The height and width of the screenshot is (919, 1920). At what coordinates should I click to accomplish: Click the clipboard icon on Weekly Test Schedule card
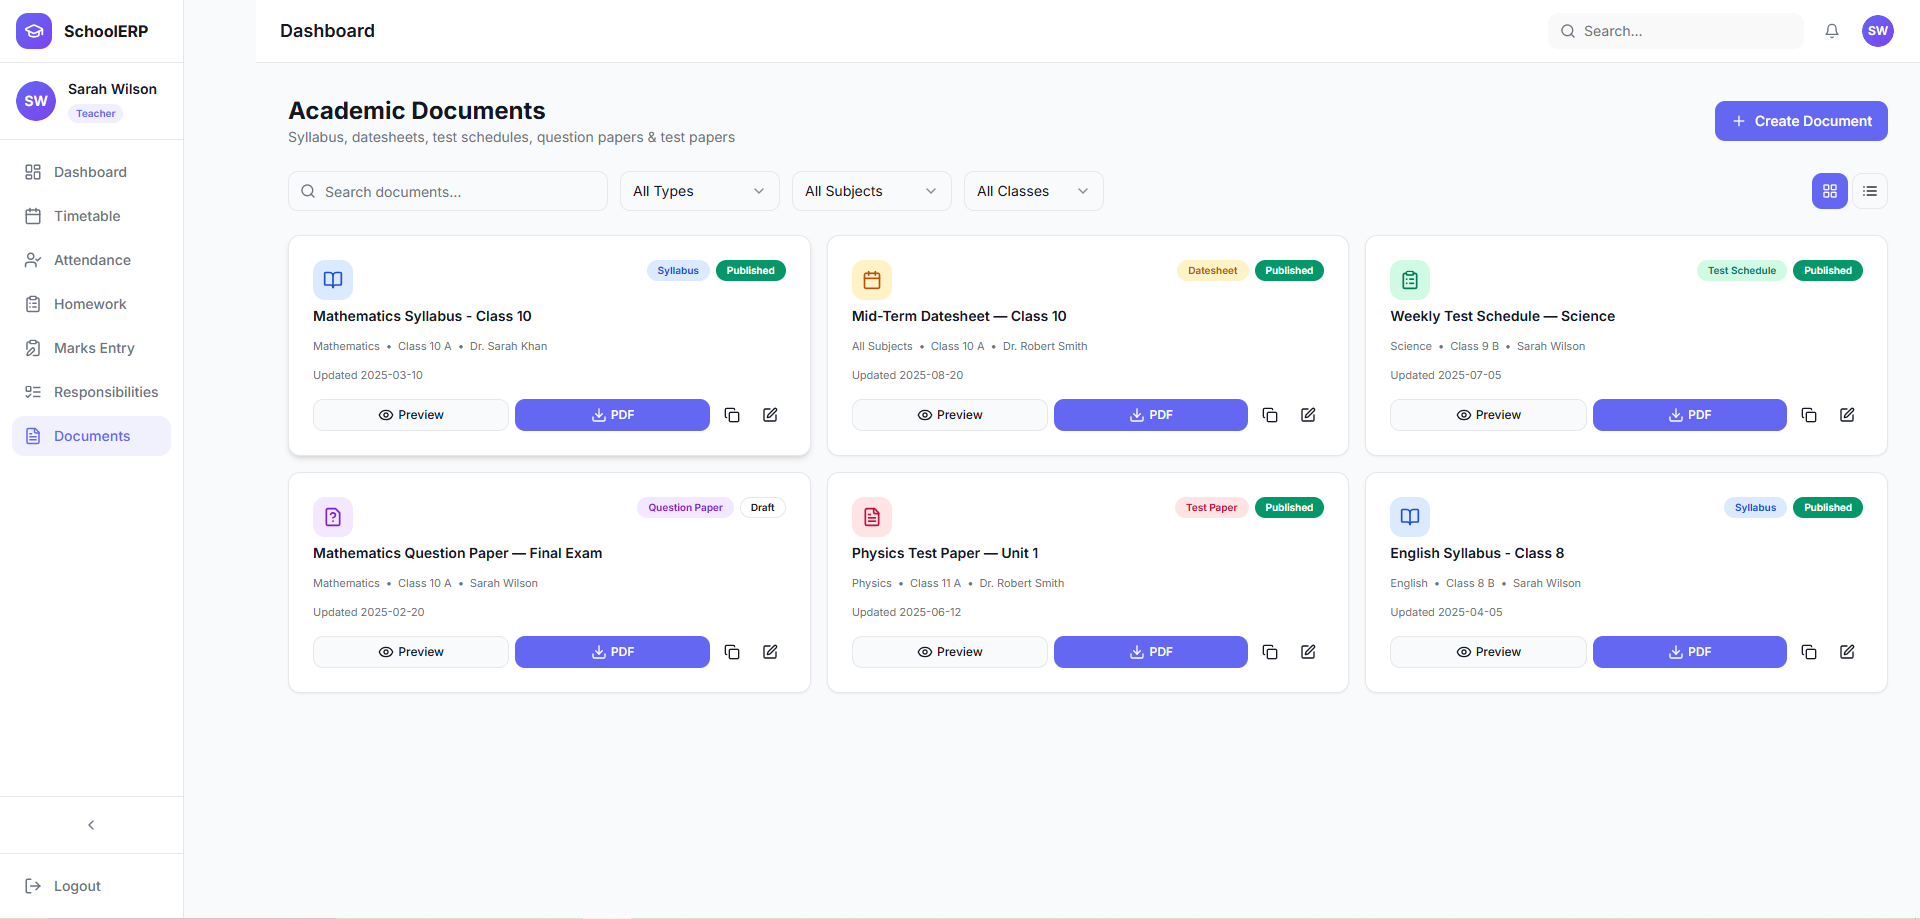(x=1410, y=280)
